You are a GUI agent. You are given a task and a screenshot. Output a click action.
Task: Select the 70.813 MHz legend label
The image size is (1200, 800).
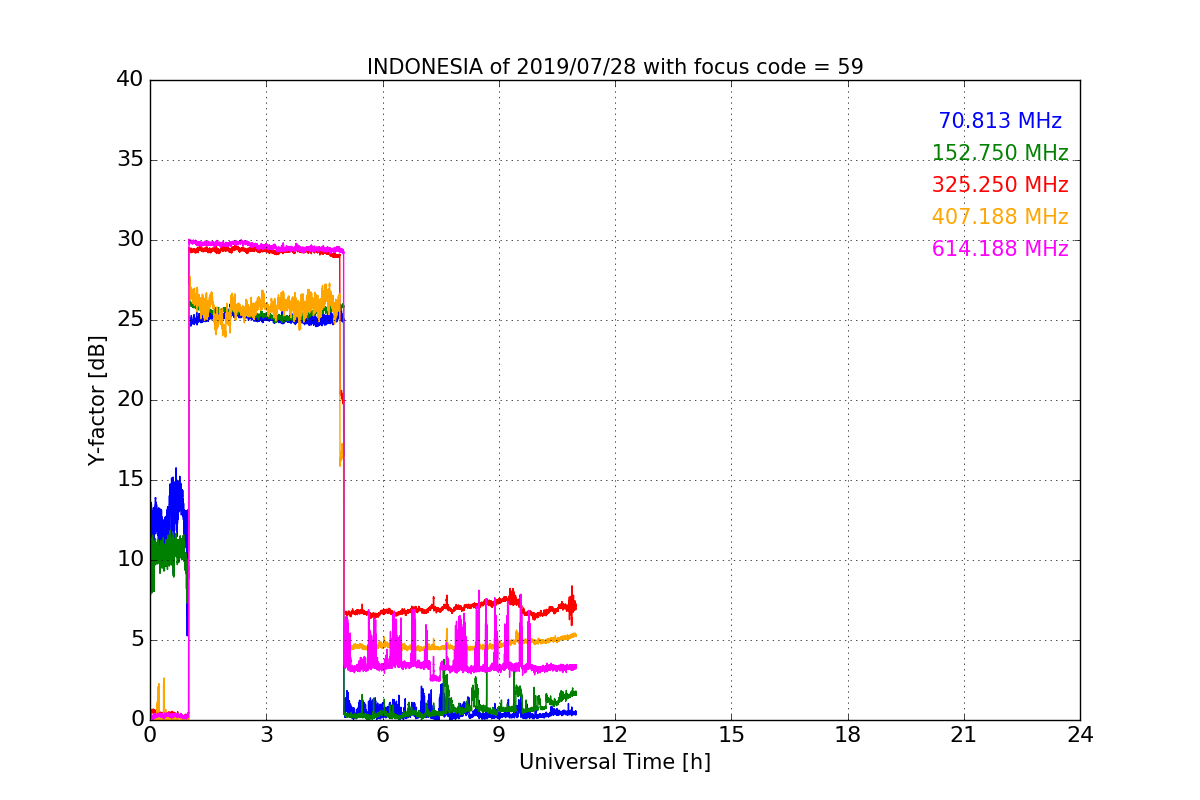click(x=1000, y=121)
